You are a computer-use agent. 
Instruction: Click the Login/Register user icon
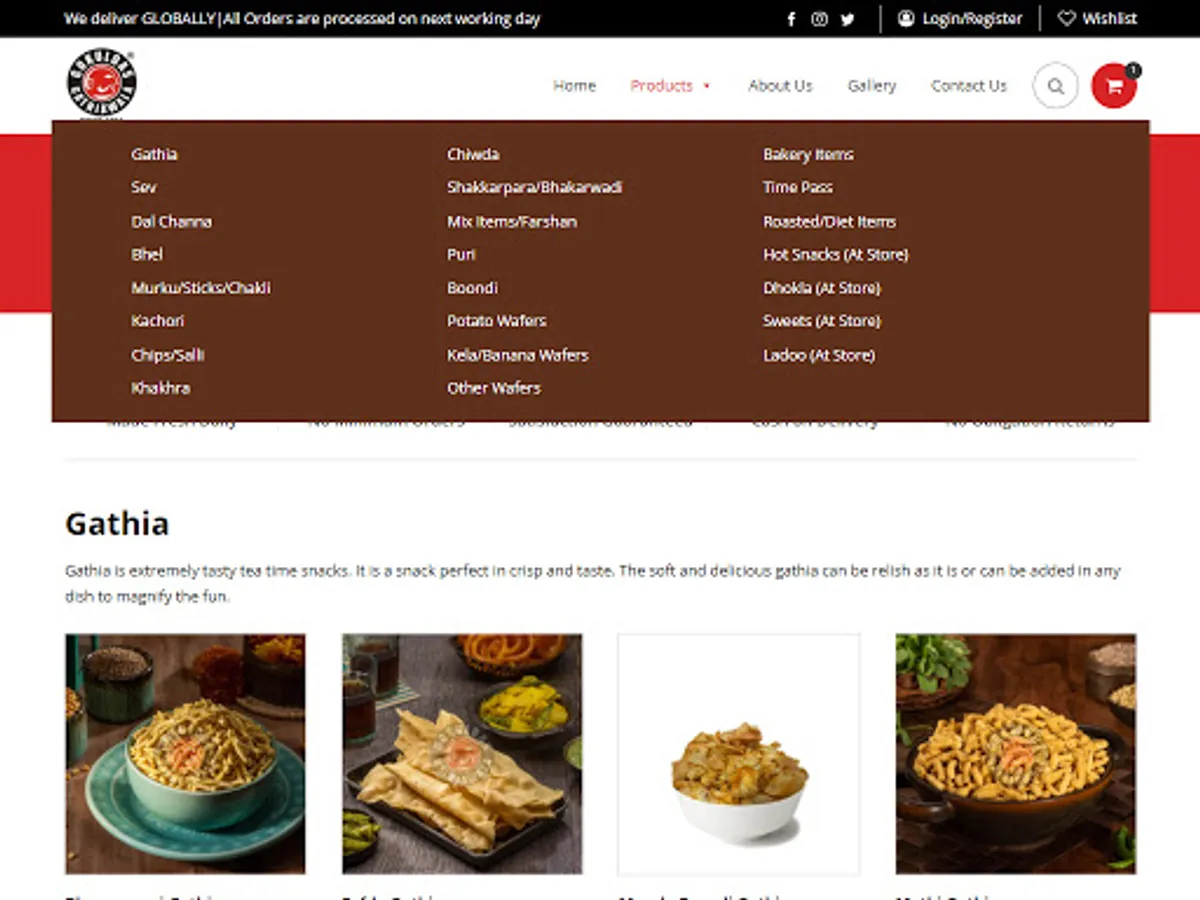click(906, 19)
